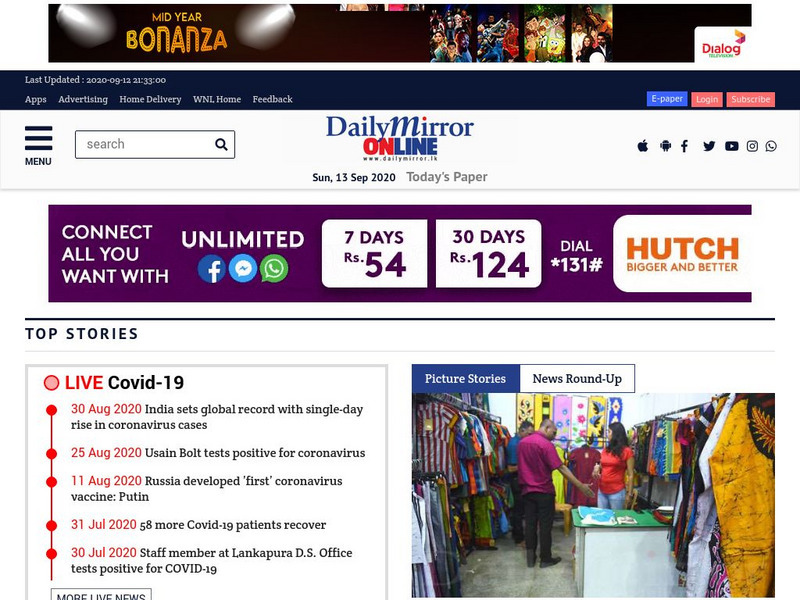The height and width of the screenshot is (600, 800).
Task: Click the Login button
Action: 706,98
